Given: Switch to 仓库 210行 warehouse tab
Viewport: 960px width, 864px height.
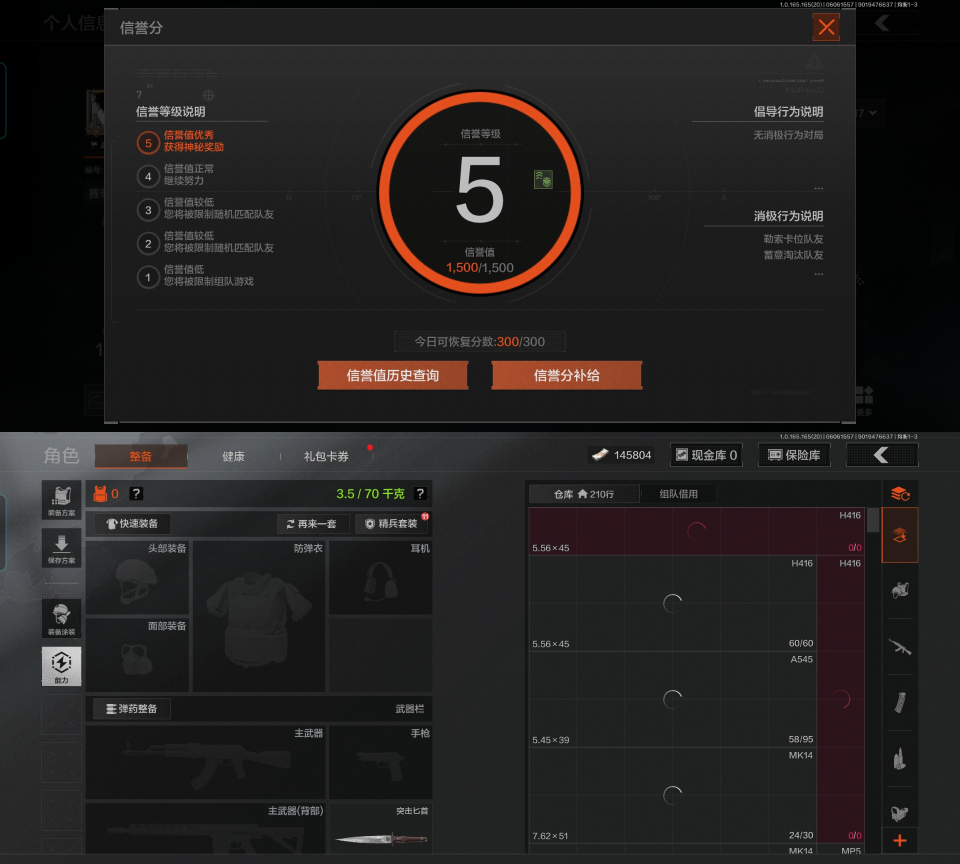Looking at the screenshot, I should click(584, 494).
